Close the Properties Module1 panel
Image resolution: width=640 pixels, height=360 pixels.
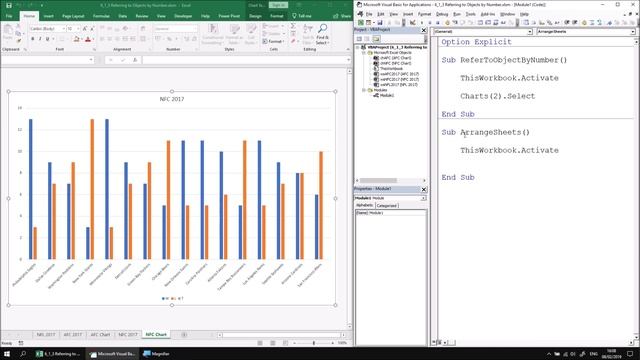click(x=424, y=189)
